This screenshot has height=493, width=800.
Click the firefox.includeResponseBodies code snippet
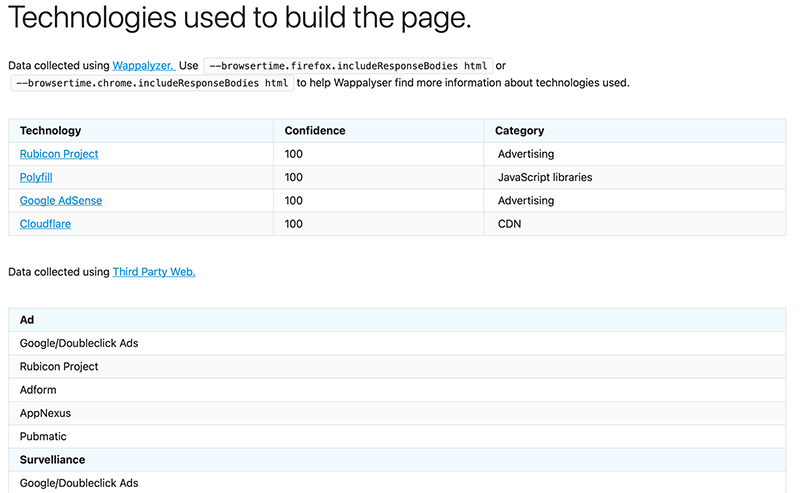348,66
